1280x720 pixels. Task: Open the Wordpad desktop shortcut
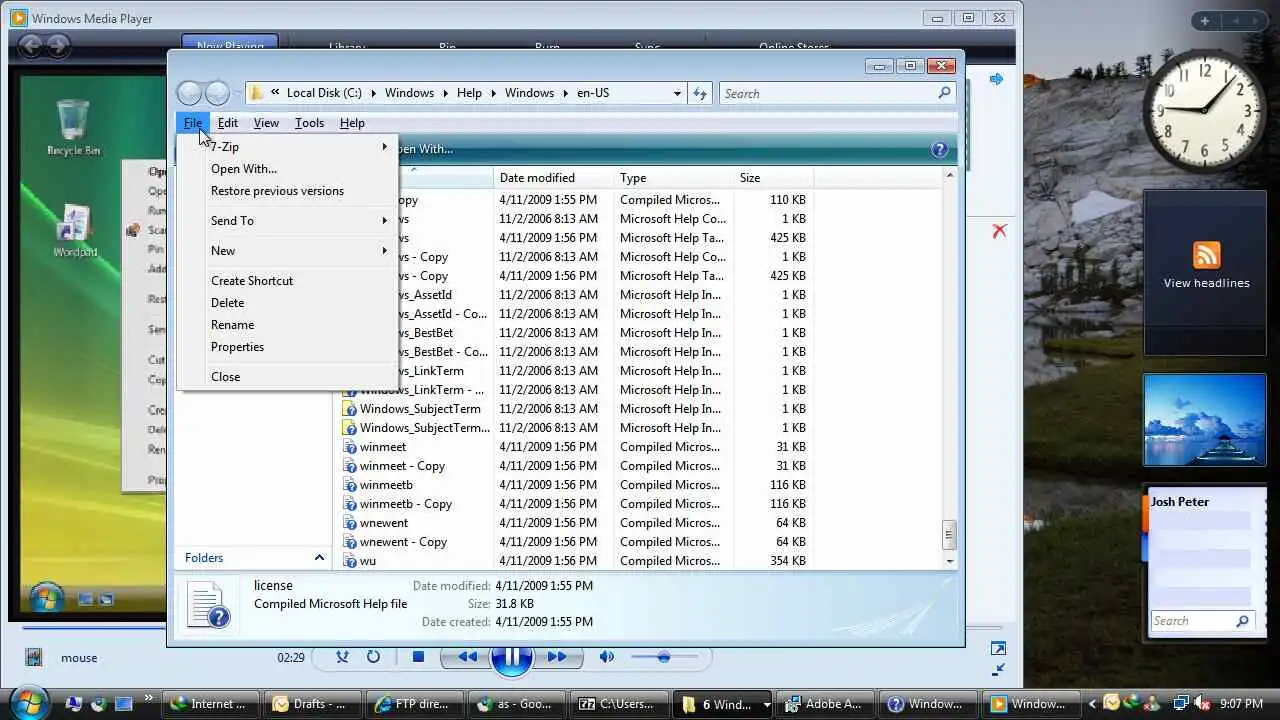pyautogui.click(x=75, y=231)
